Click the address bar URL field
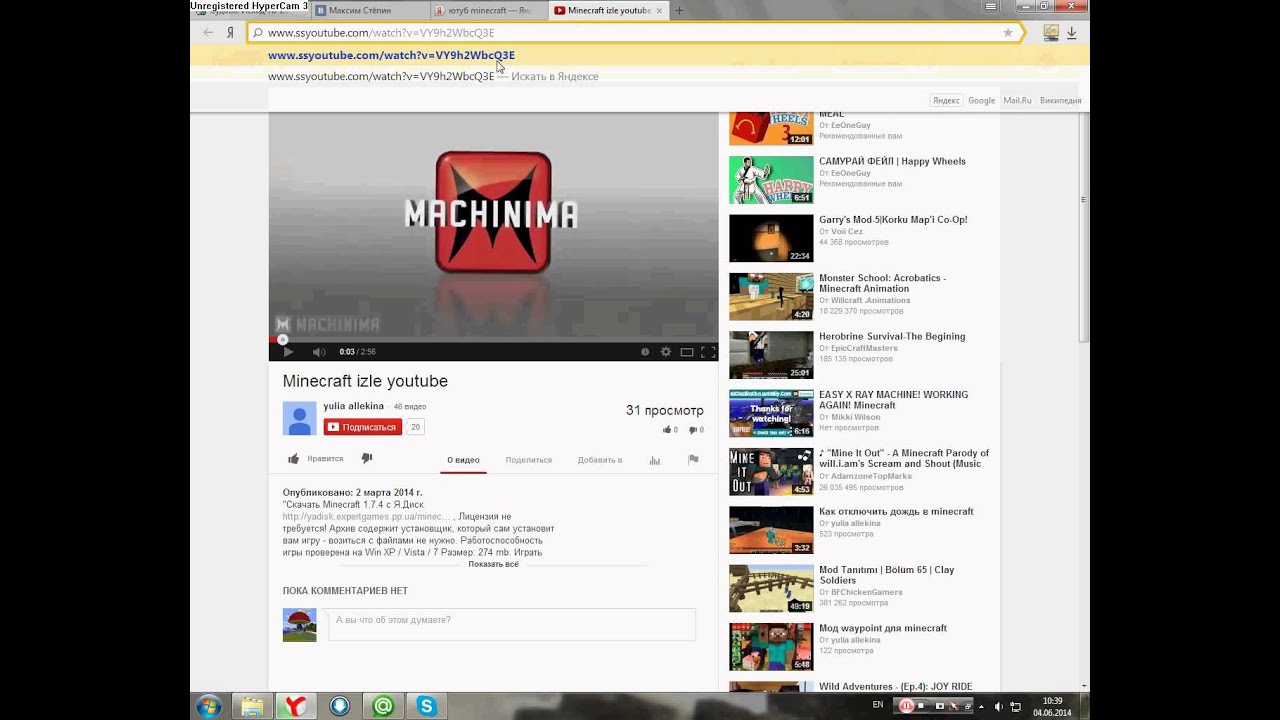This screenshot has height=720, width=1280. click(x=636, y=33)
